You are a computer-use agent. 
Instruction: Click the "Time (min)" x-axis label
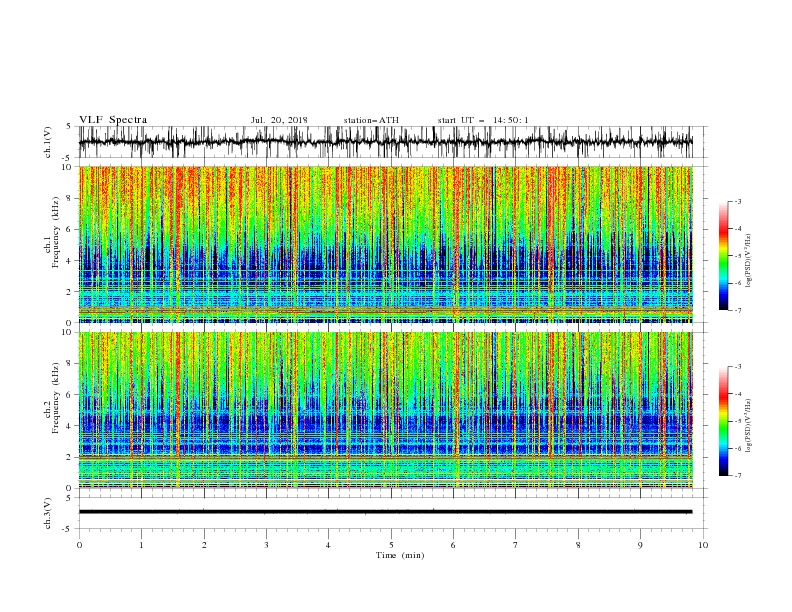[400, 555]
